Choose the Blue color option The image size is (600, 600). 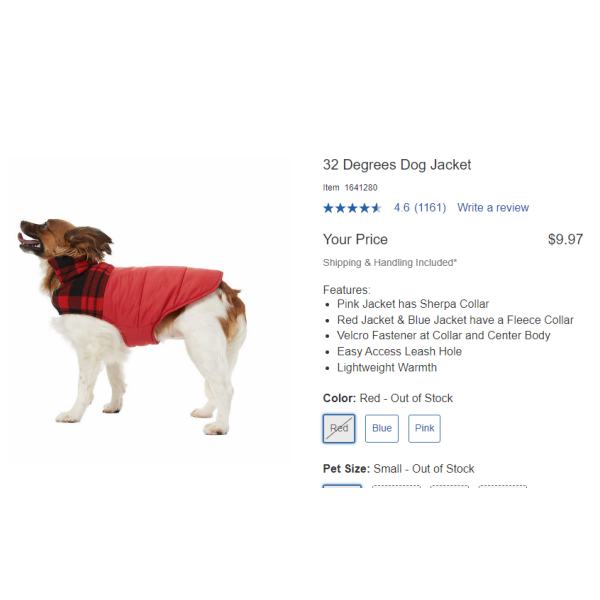[382, 429]
